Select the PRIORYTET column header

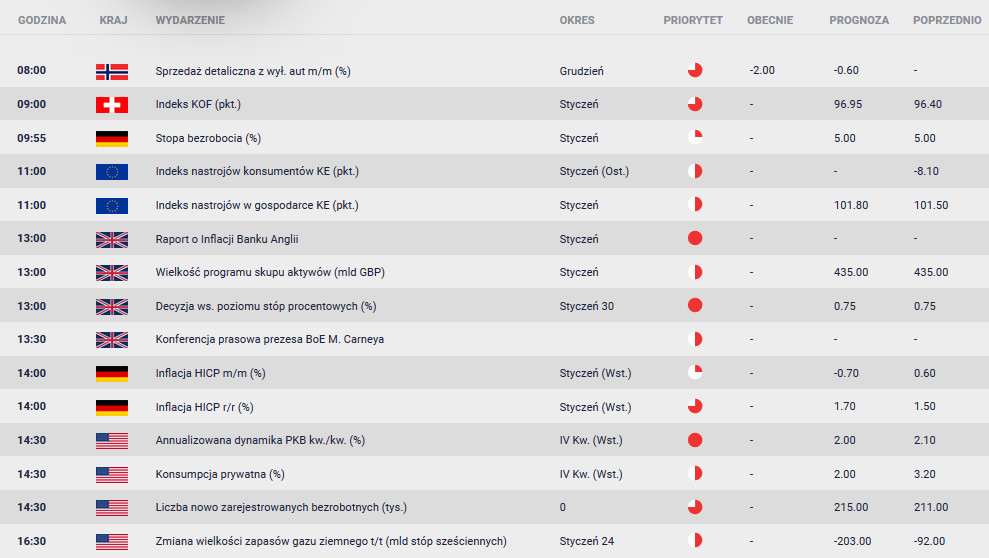pos(693,20)
